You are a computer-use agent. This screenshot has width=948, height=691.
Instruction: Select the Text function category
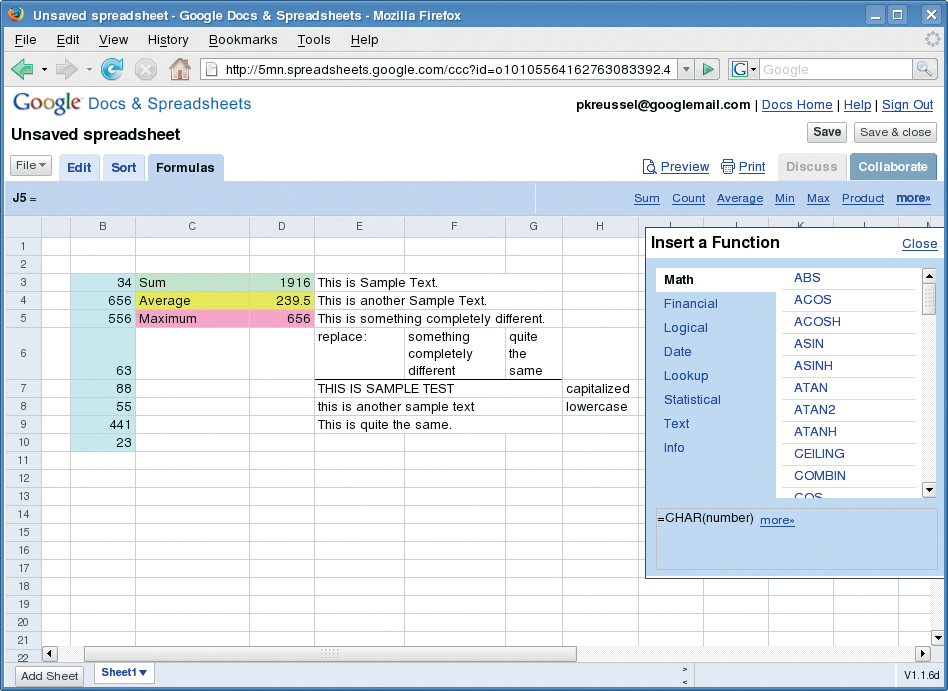pyautogui.click(x=676, y=424)
